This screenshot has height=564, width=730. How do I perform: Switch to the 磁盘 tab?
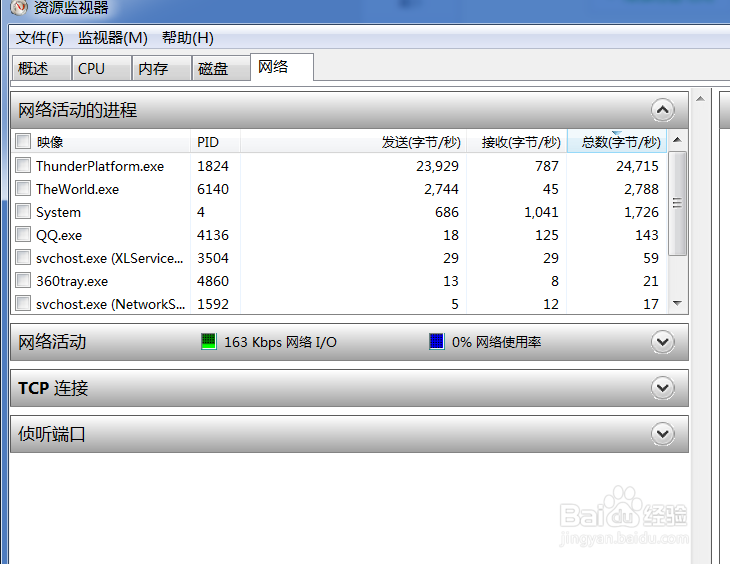point(221,68)
